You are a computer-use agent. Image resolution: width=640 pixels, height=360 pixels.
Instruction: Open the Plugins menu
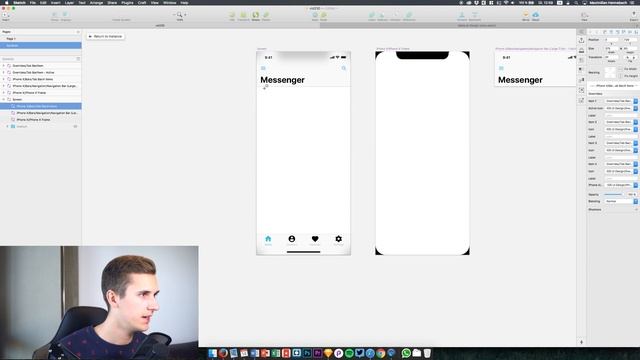click(127, 2)
